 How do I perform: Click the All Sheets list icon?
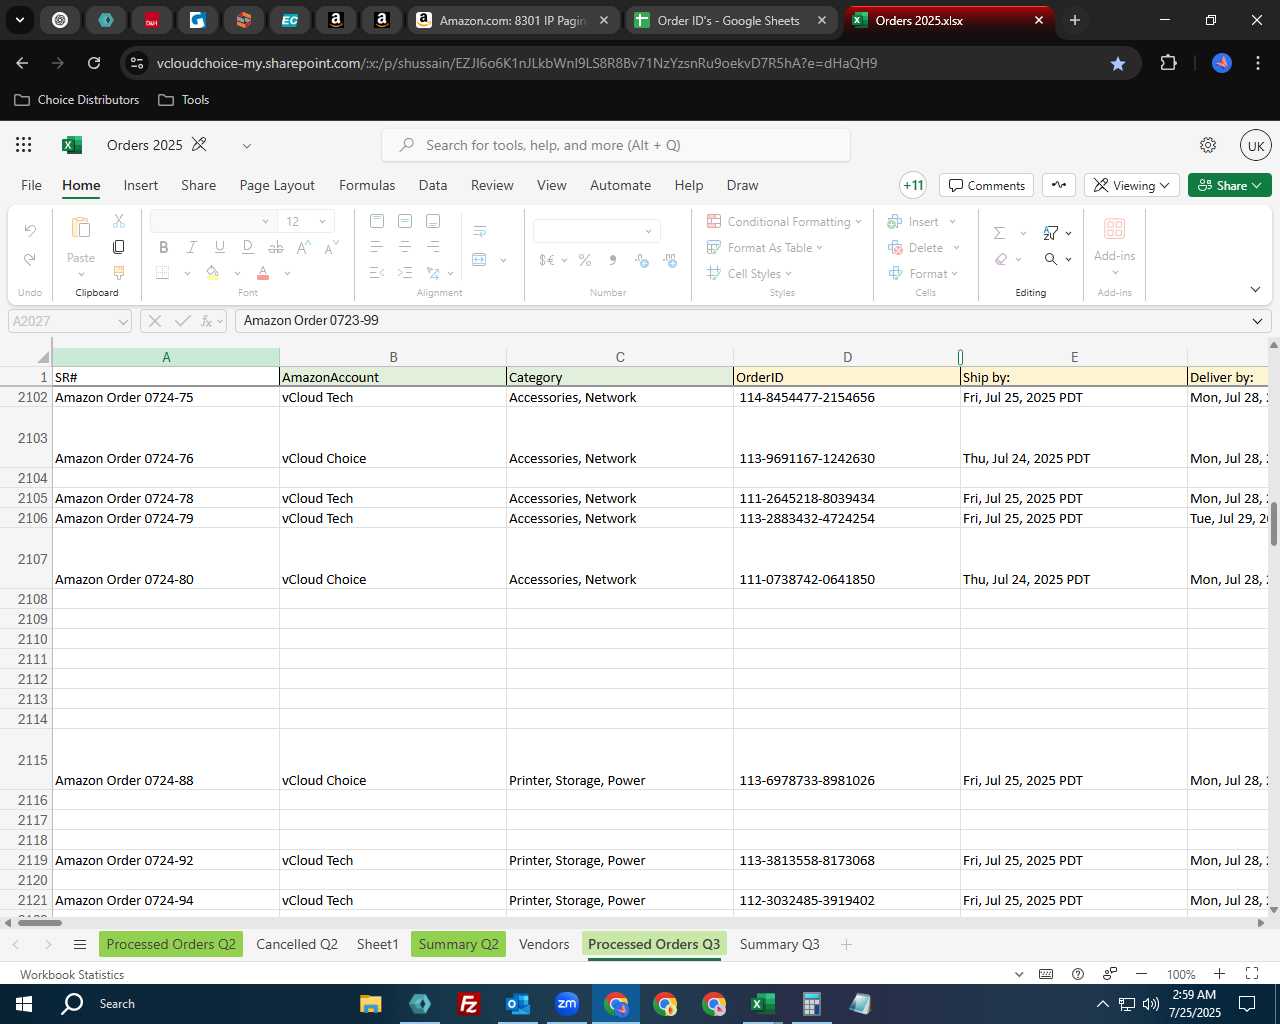point(80,944)
